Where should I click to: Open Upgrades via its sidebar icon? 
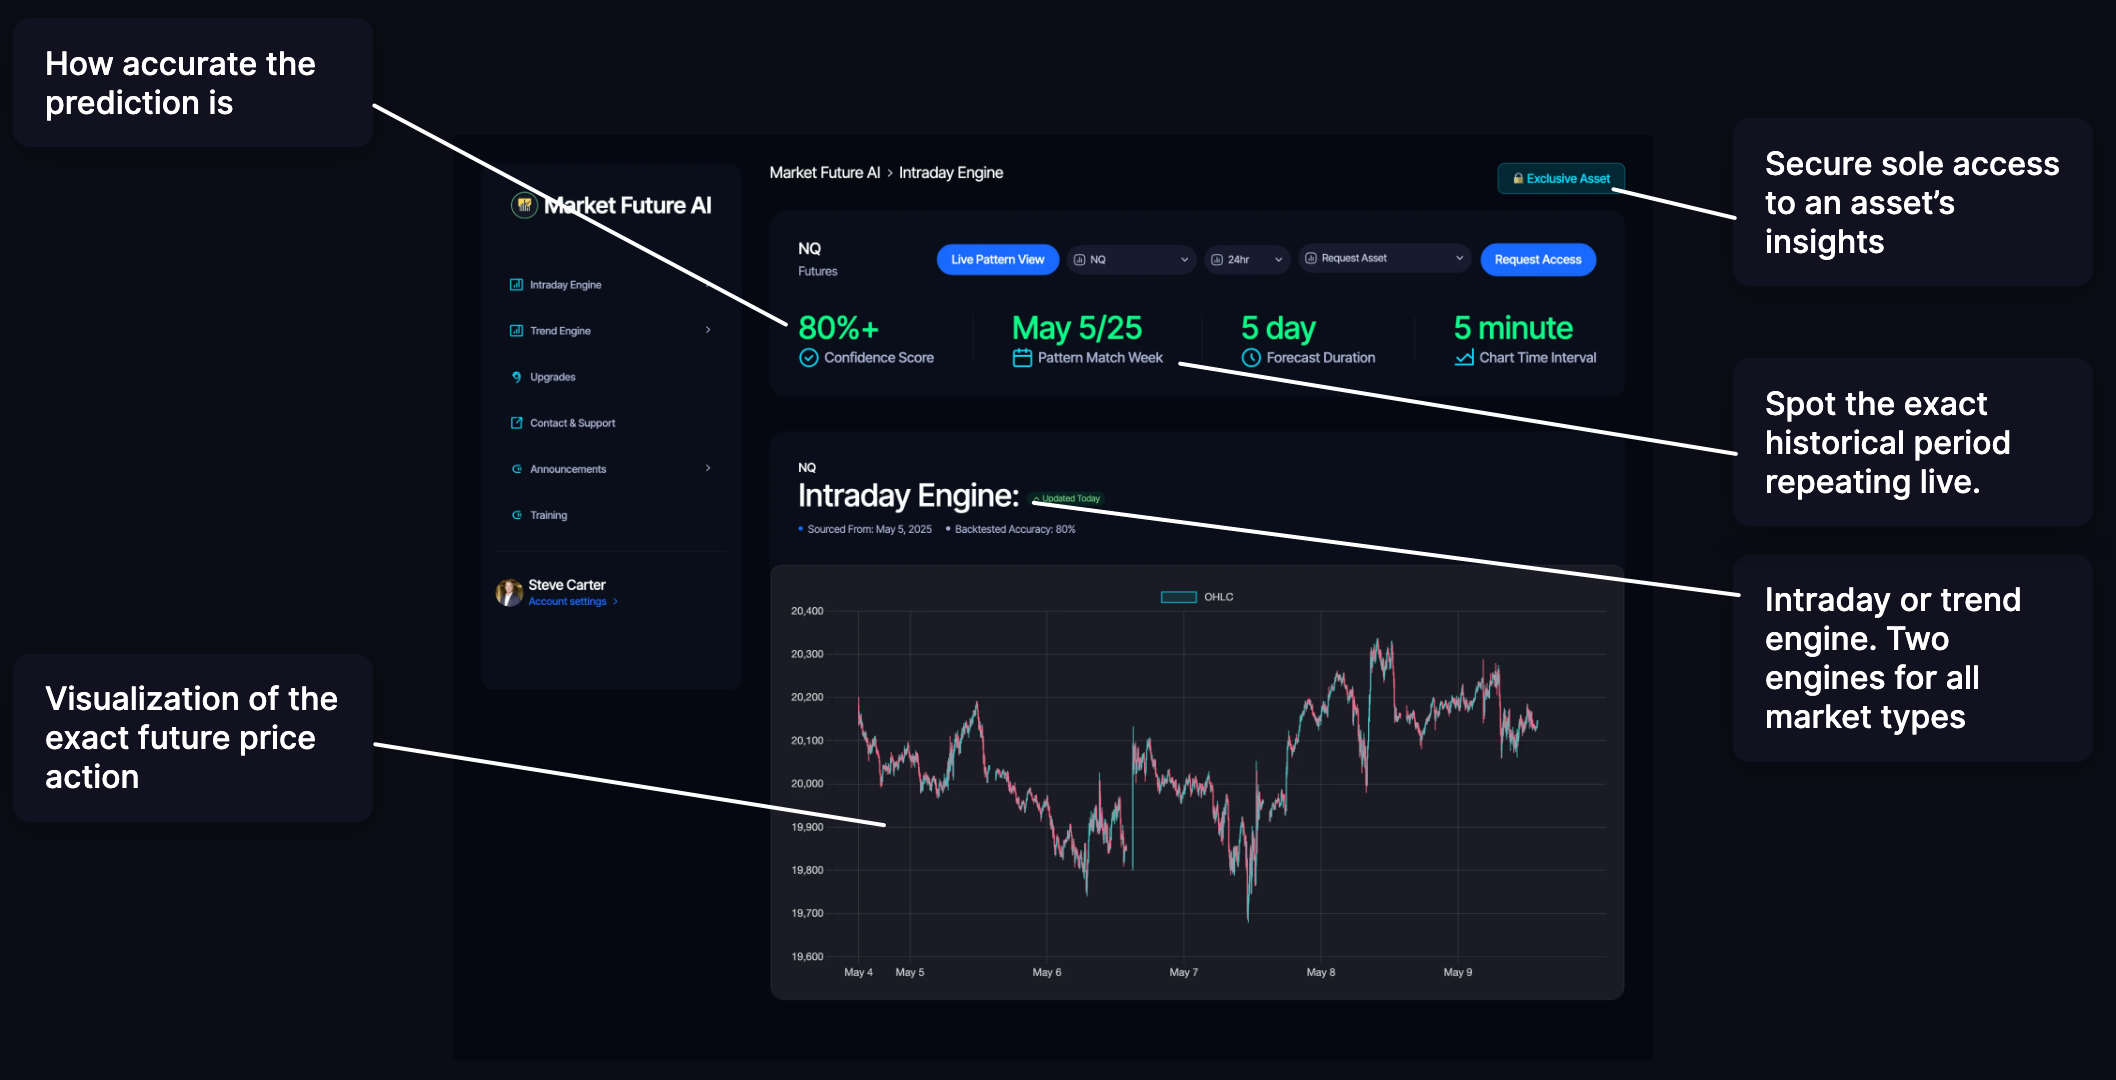point(516,377)
